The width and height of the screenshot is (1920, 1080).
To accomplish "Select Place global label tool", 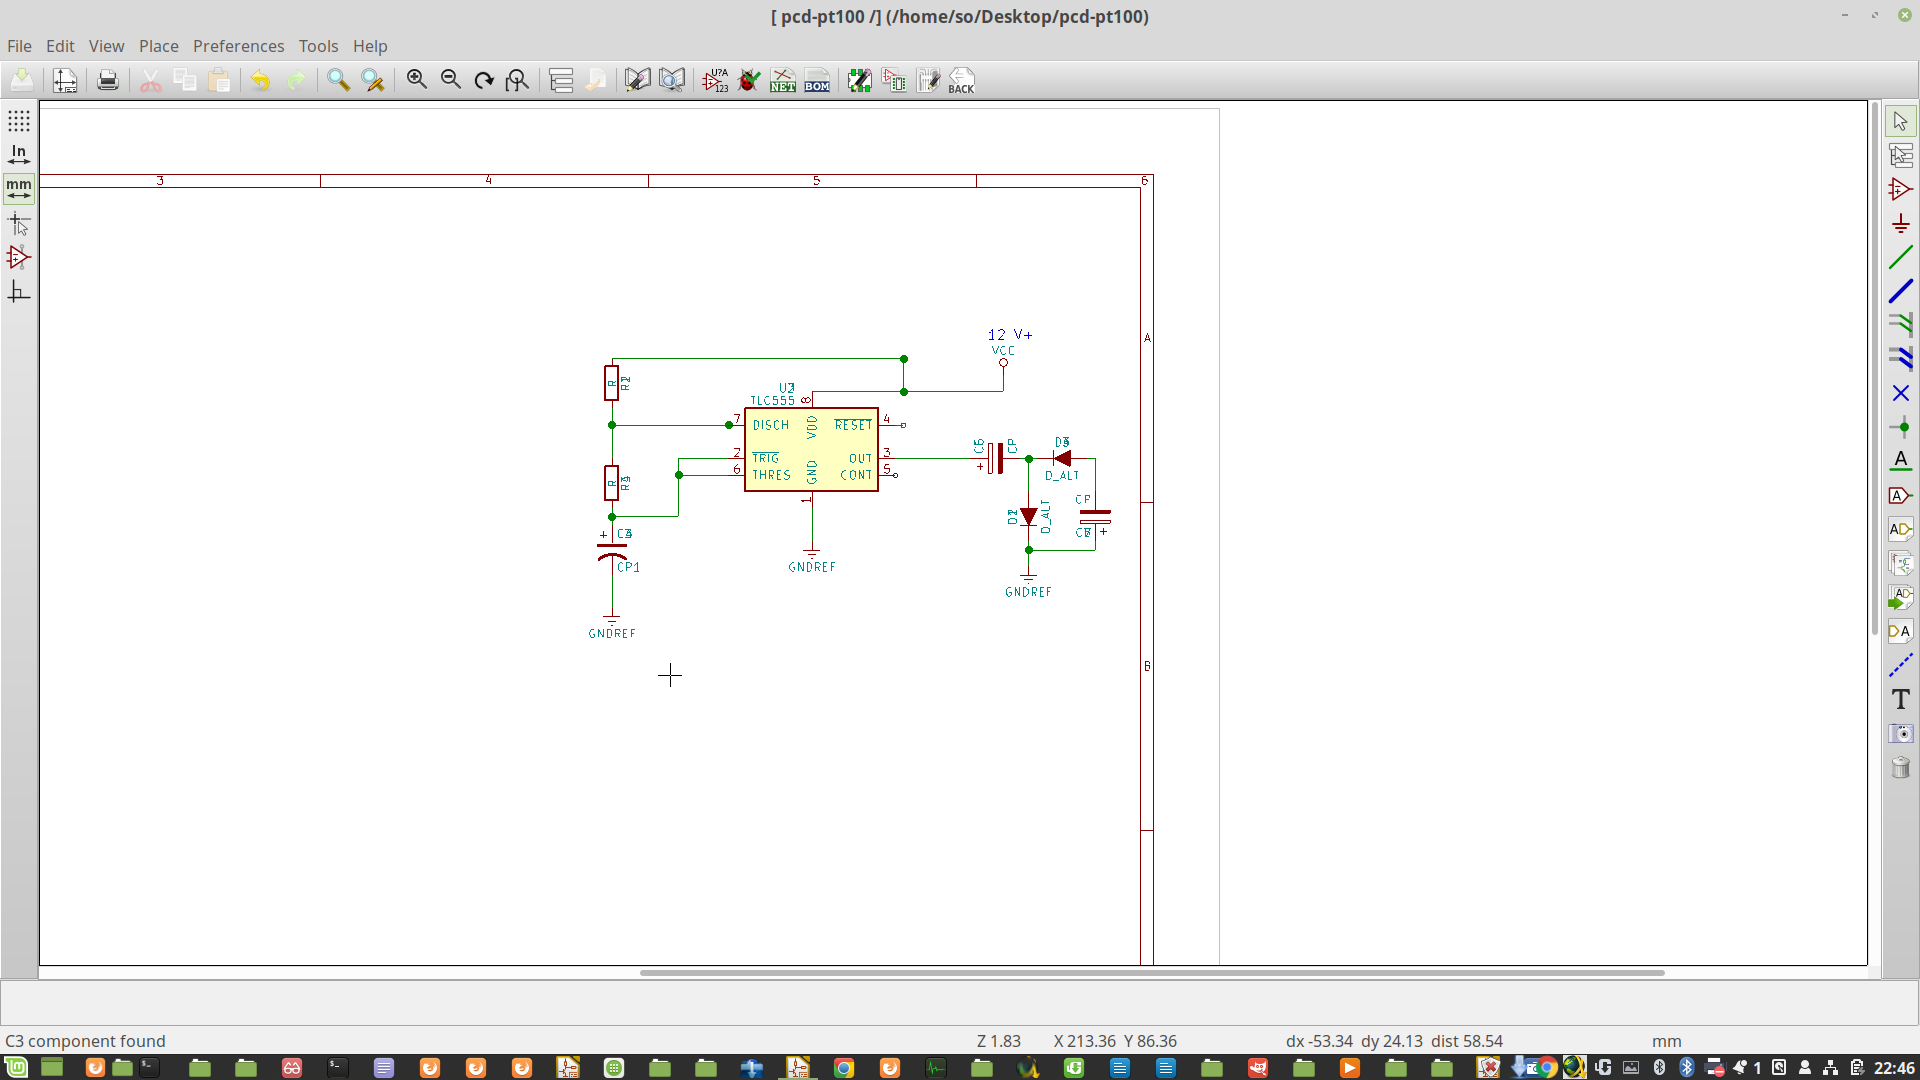I will tap(1901, 495).
